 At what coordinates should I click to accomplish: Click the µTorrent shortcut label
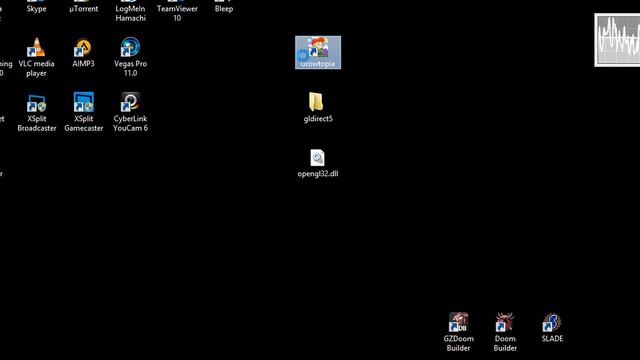click(84, 9)
